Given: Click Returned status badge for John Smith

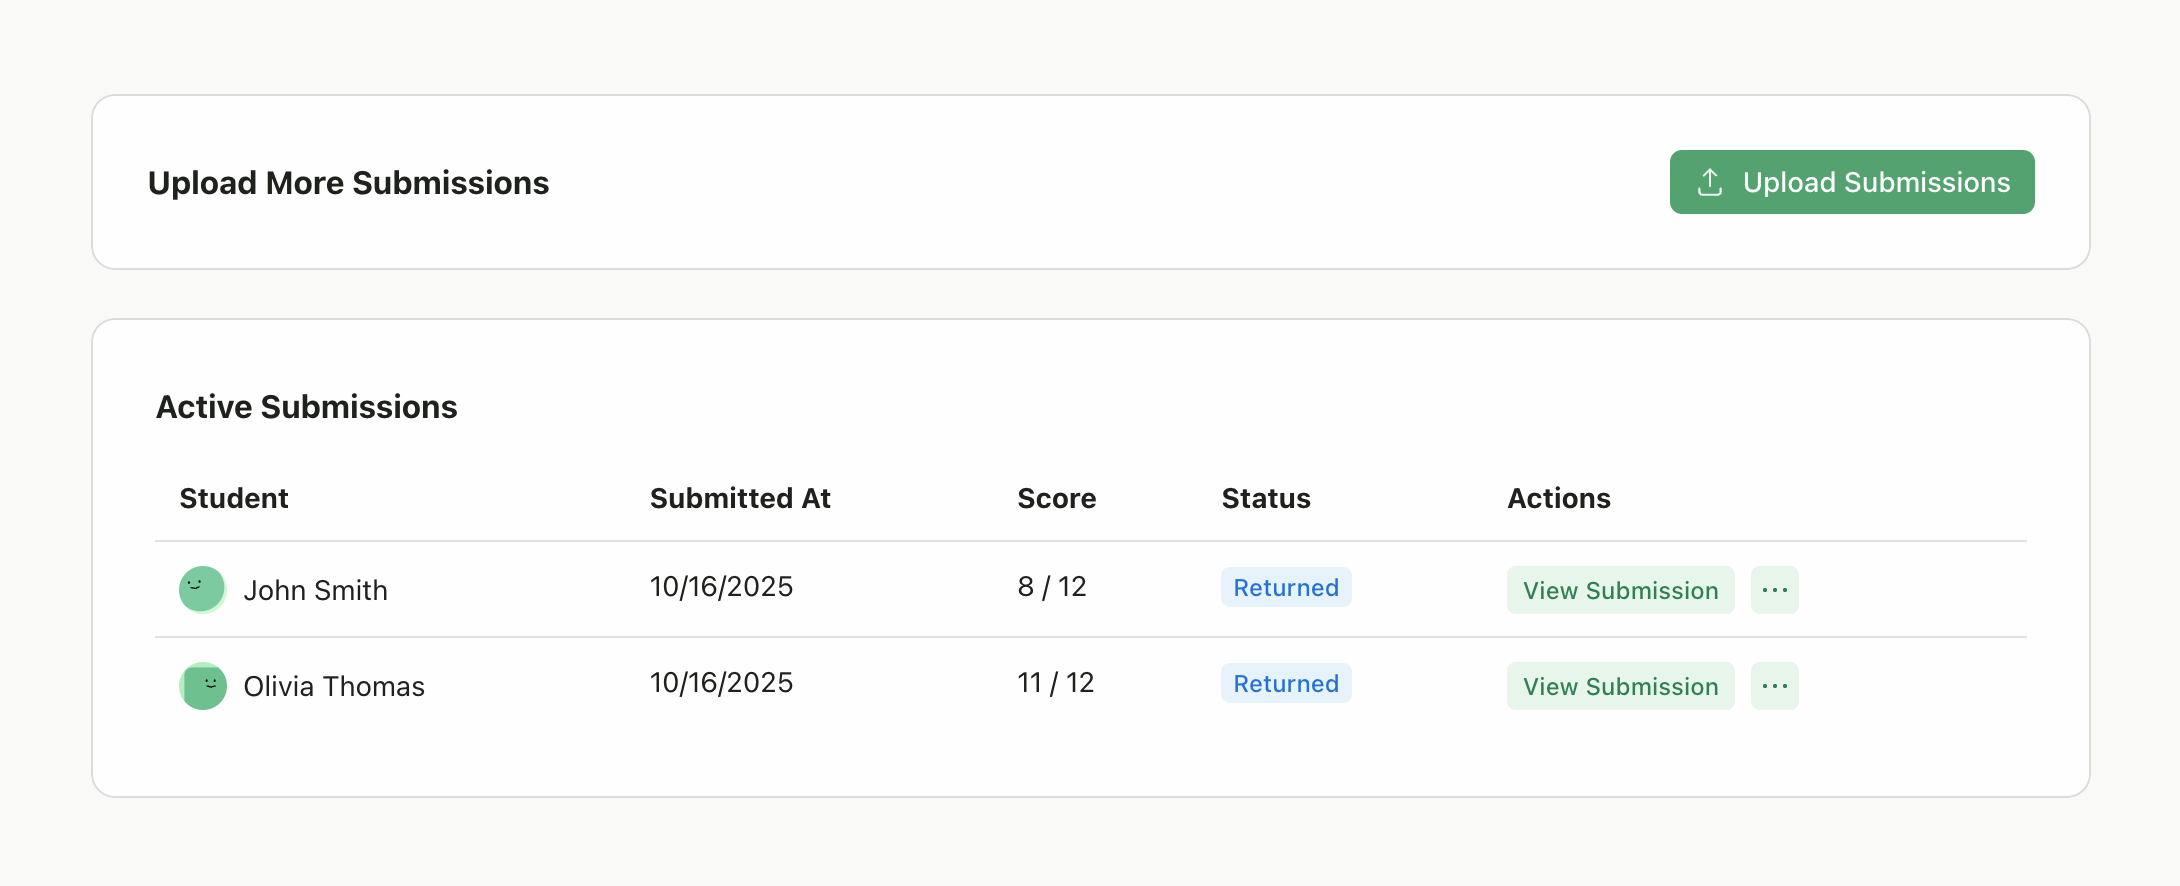Looking at the screenshot, I should [1285, 587].
